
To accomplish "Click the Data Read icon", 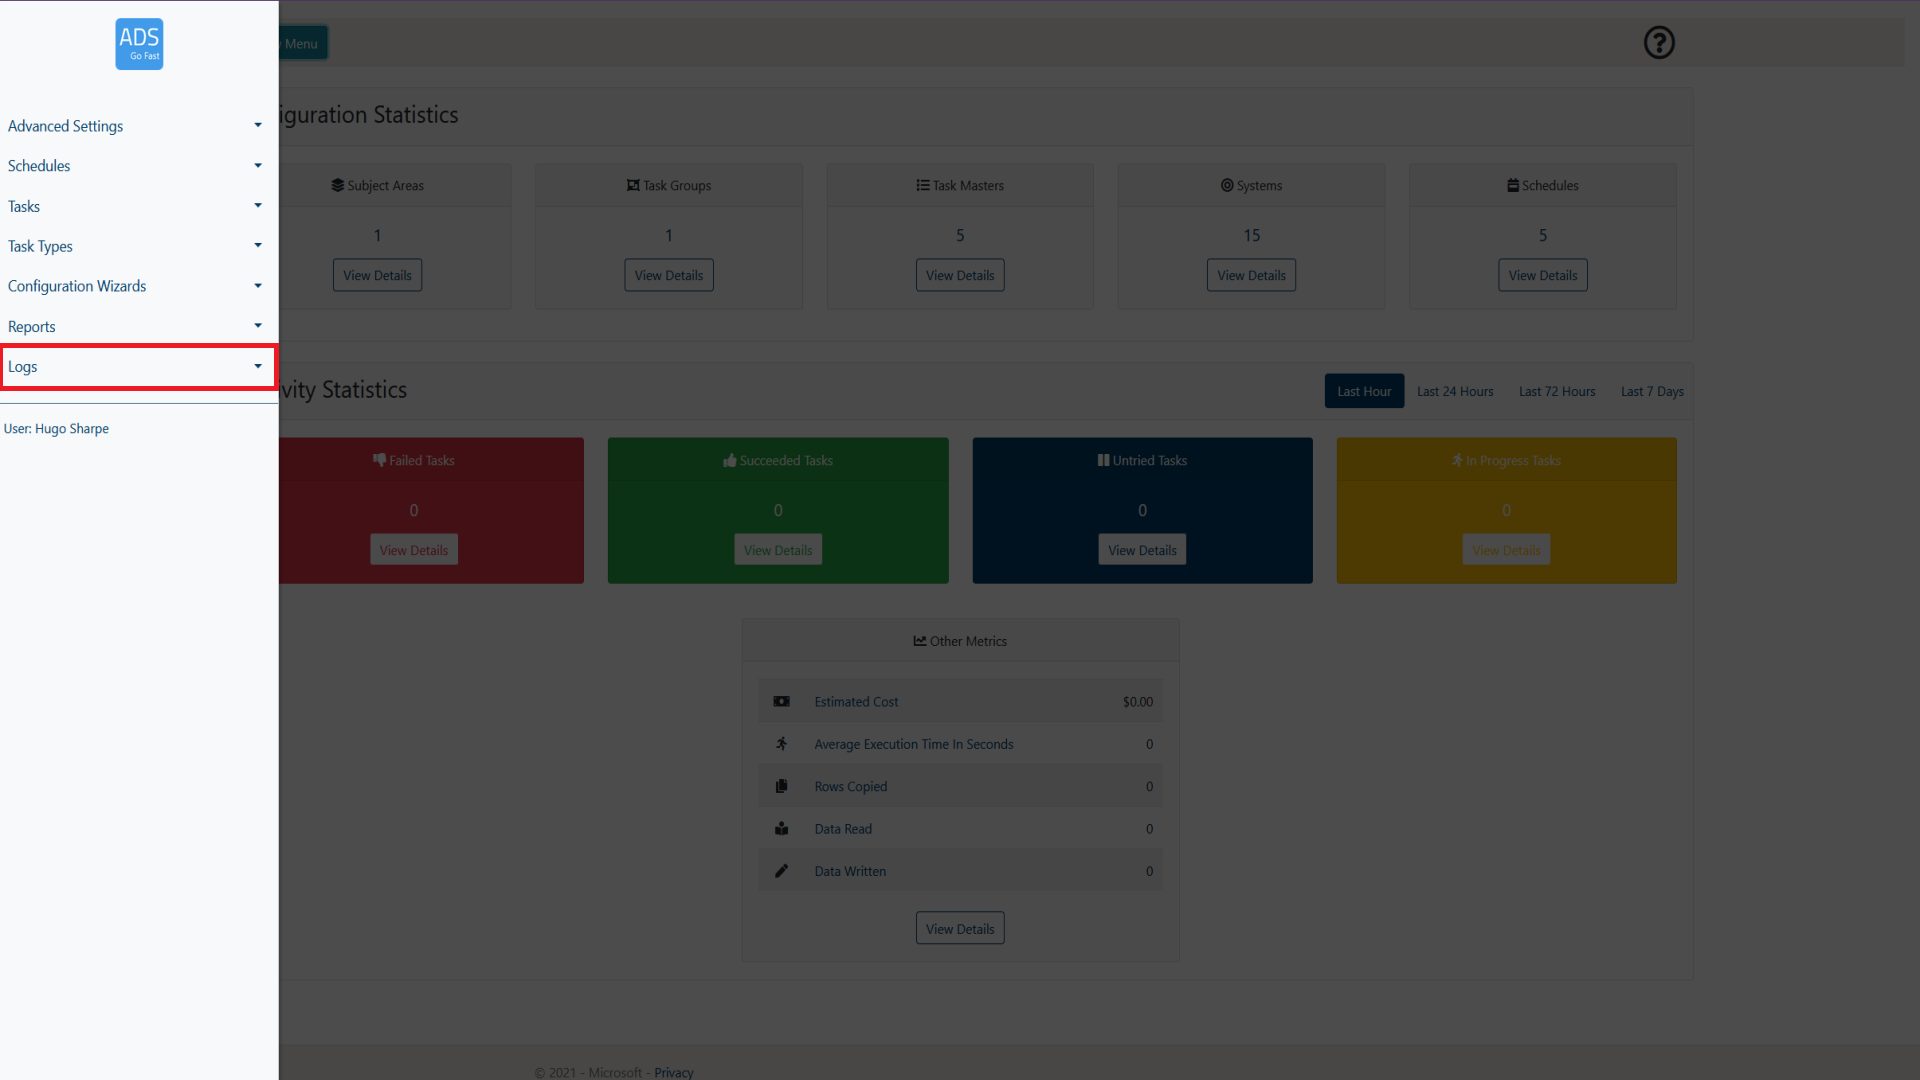I will coord(782,829).
